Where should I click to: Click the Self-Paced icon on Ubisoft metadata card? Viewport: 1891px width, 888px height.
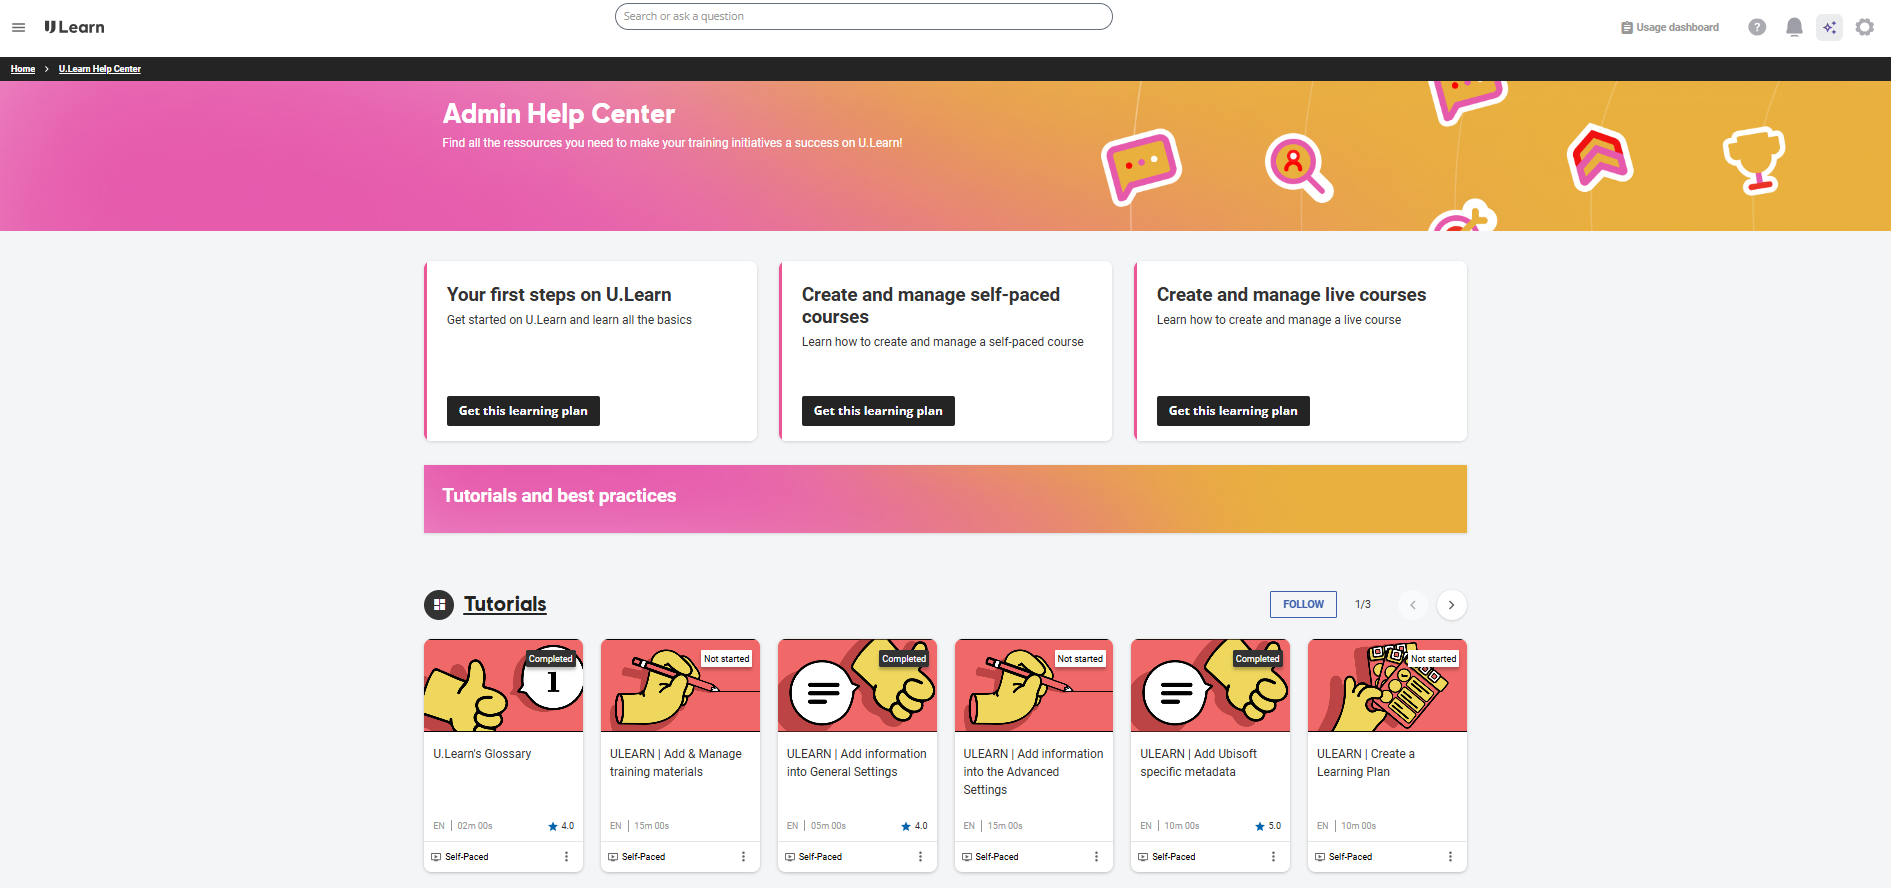(x=1143, y=857)
